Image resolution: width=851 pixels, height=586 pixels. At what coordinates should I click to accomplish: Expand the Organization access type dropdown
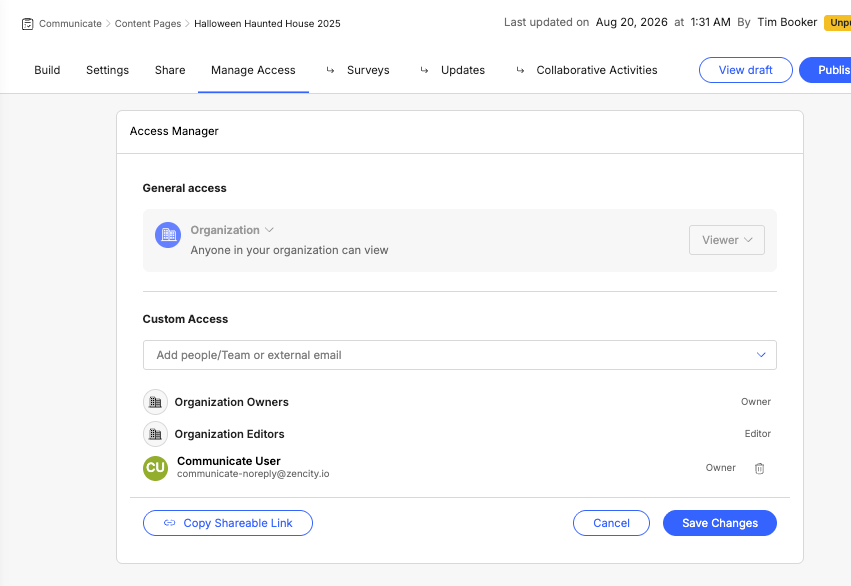pyautogui.click(x=232, y=230)
